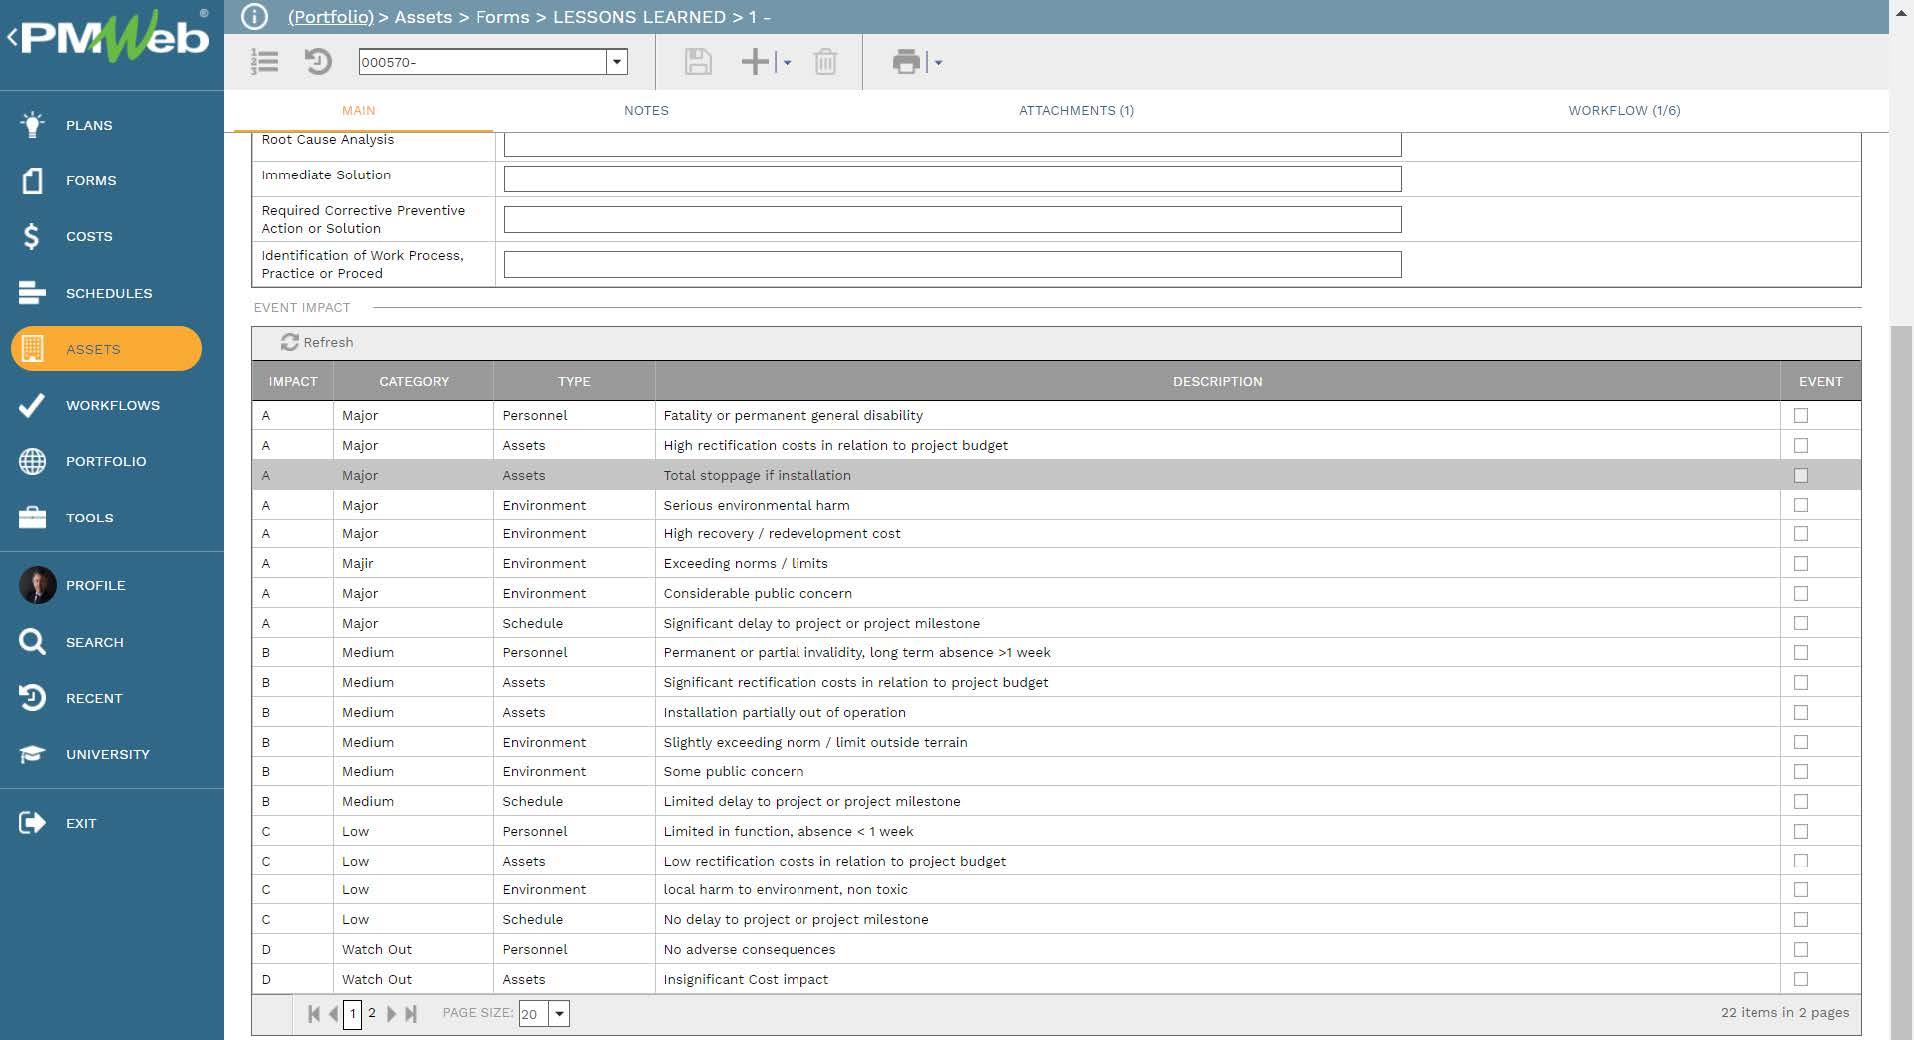Check Event for Exceeding norms / limits

point(1801,563)
